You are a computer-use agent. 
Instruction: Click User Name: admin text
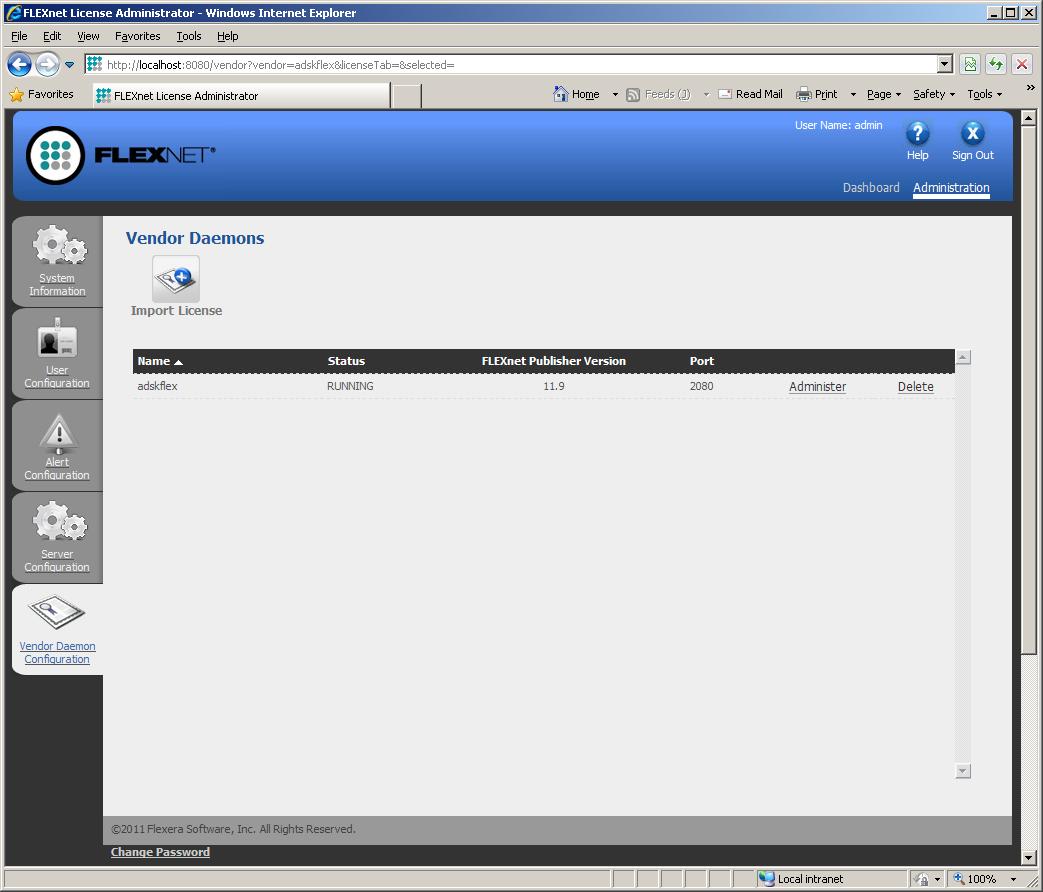pos(838,125)
